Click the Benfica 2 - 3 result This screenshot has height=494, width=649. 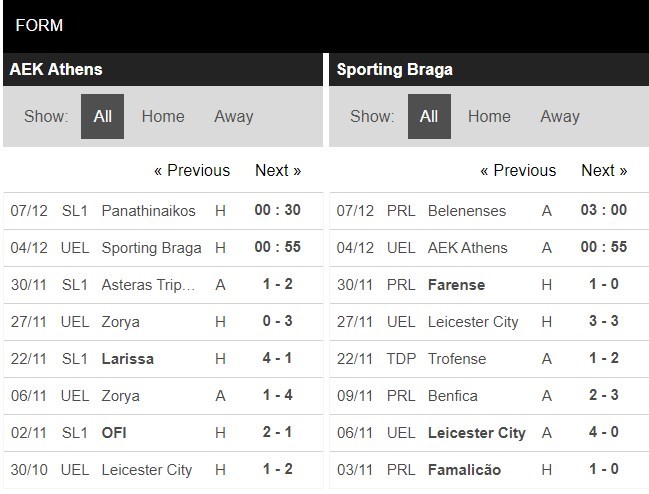tap(452, 396)
